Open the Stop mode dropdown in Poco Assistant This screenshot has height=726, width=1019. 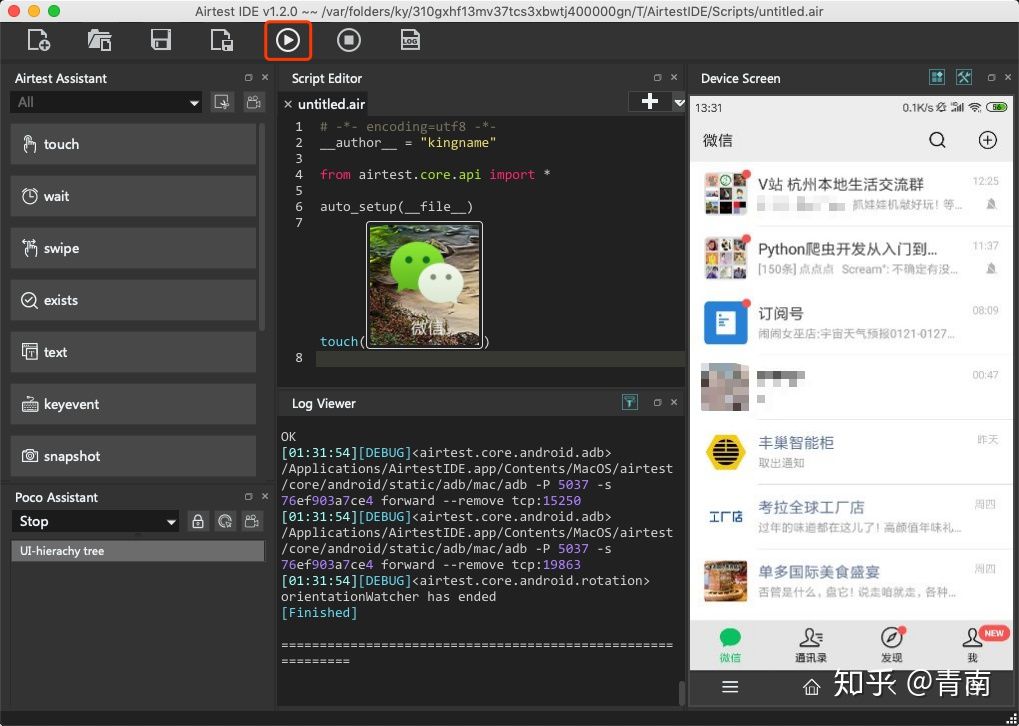[x=95, y=521]
